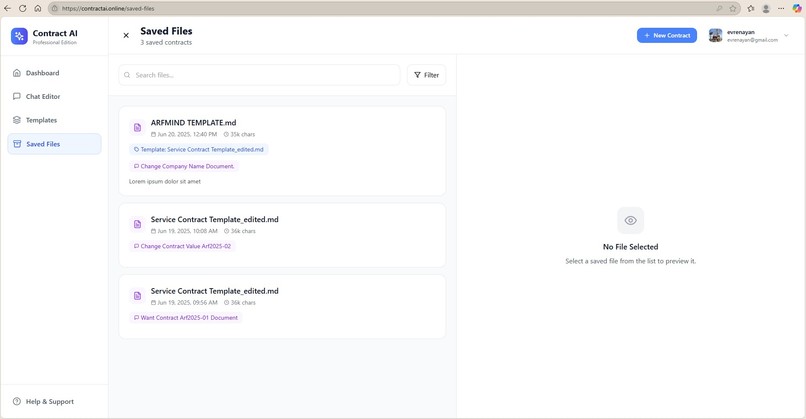Click the Saved Files archive icon

pyautogui.click(x=17, y=144)
